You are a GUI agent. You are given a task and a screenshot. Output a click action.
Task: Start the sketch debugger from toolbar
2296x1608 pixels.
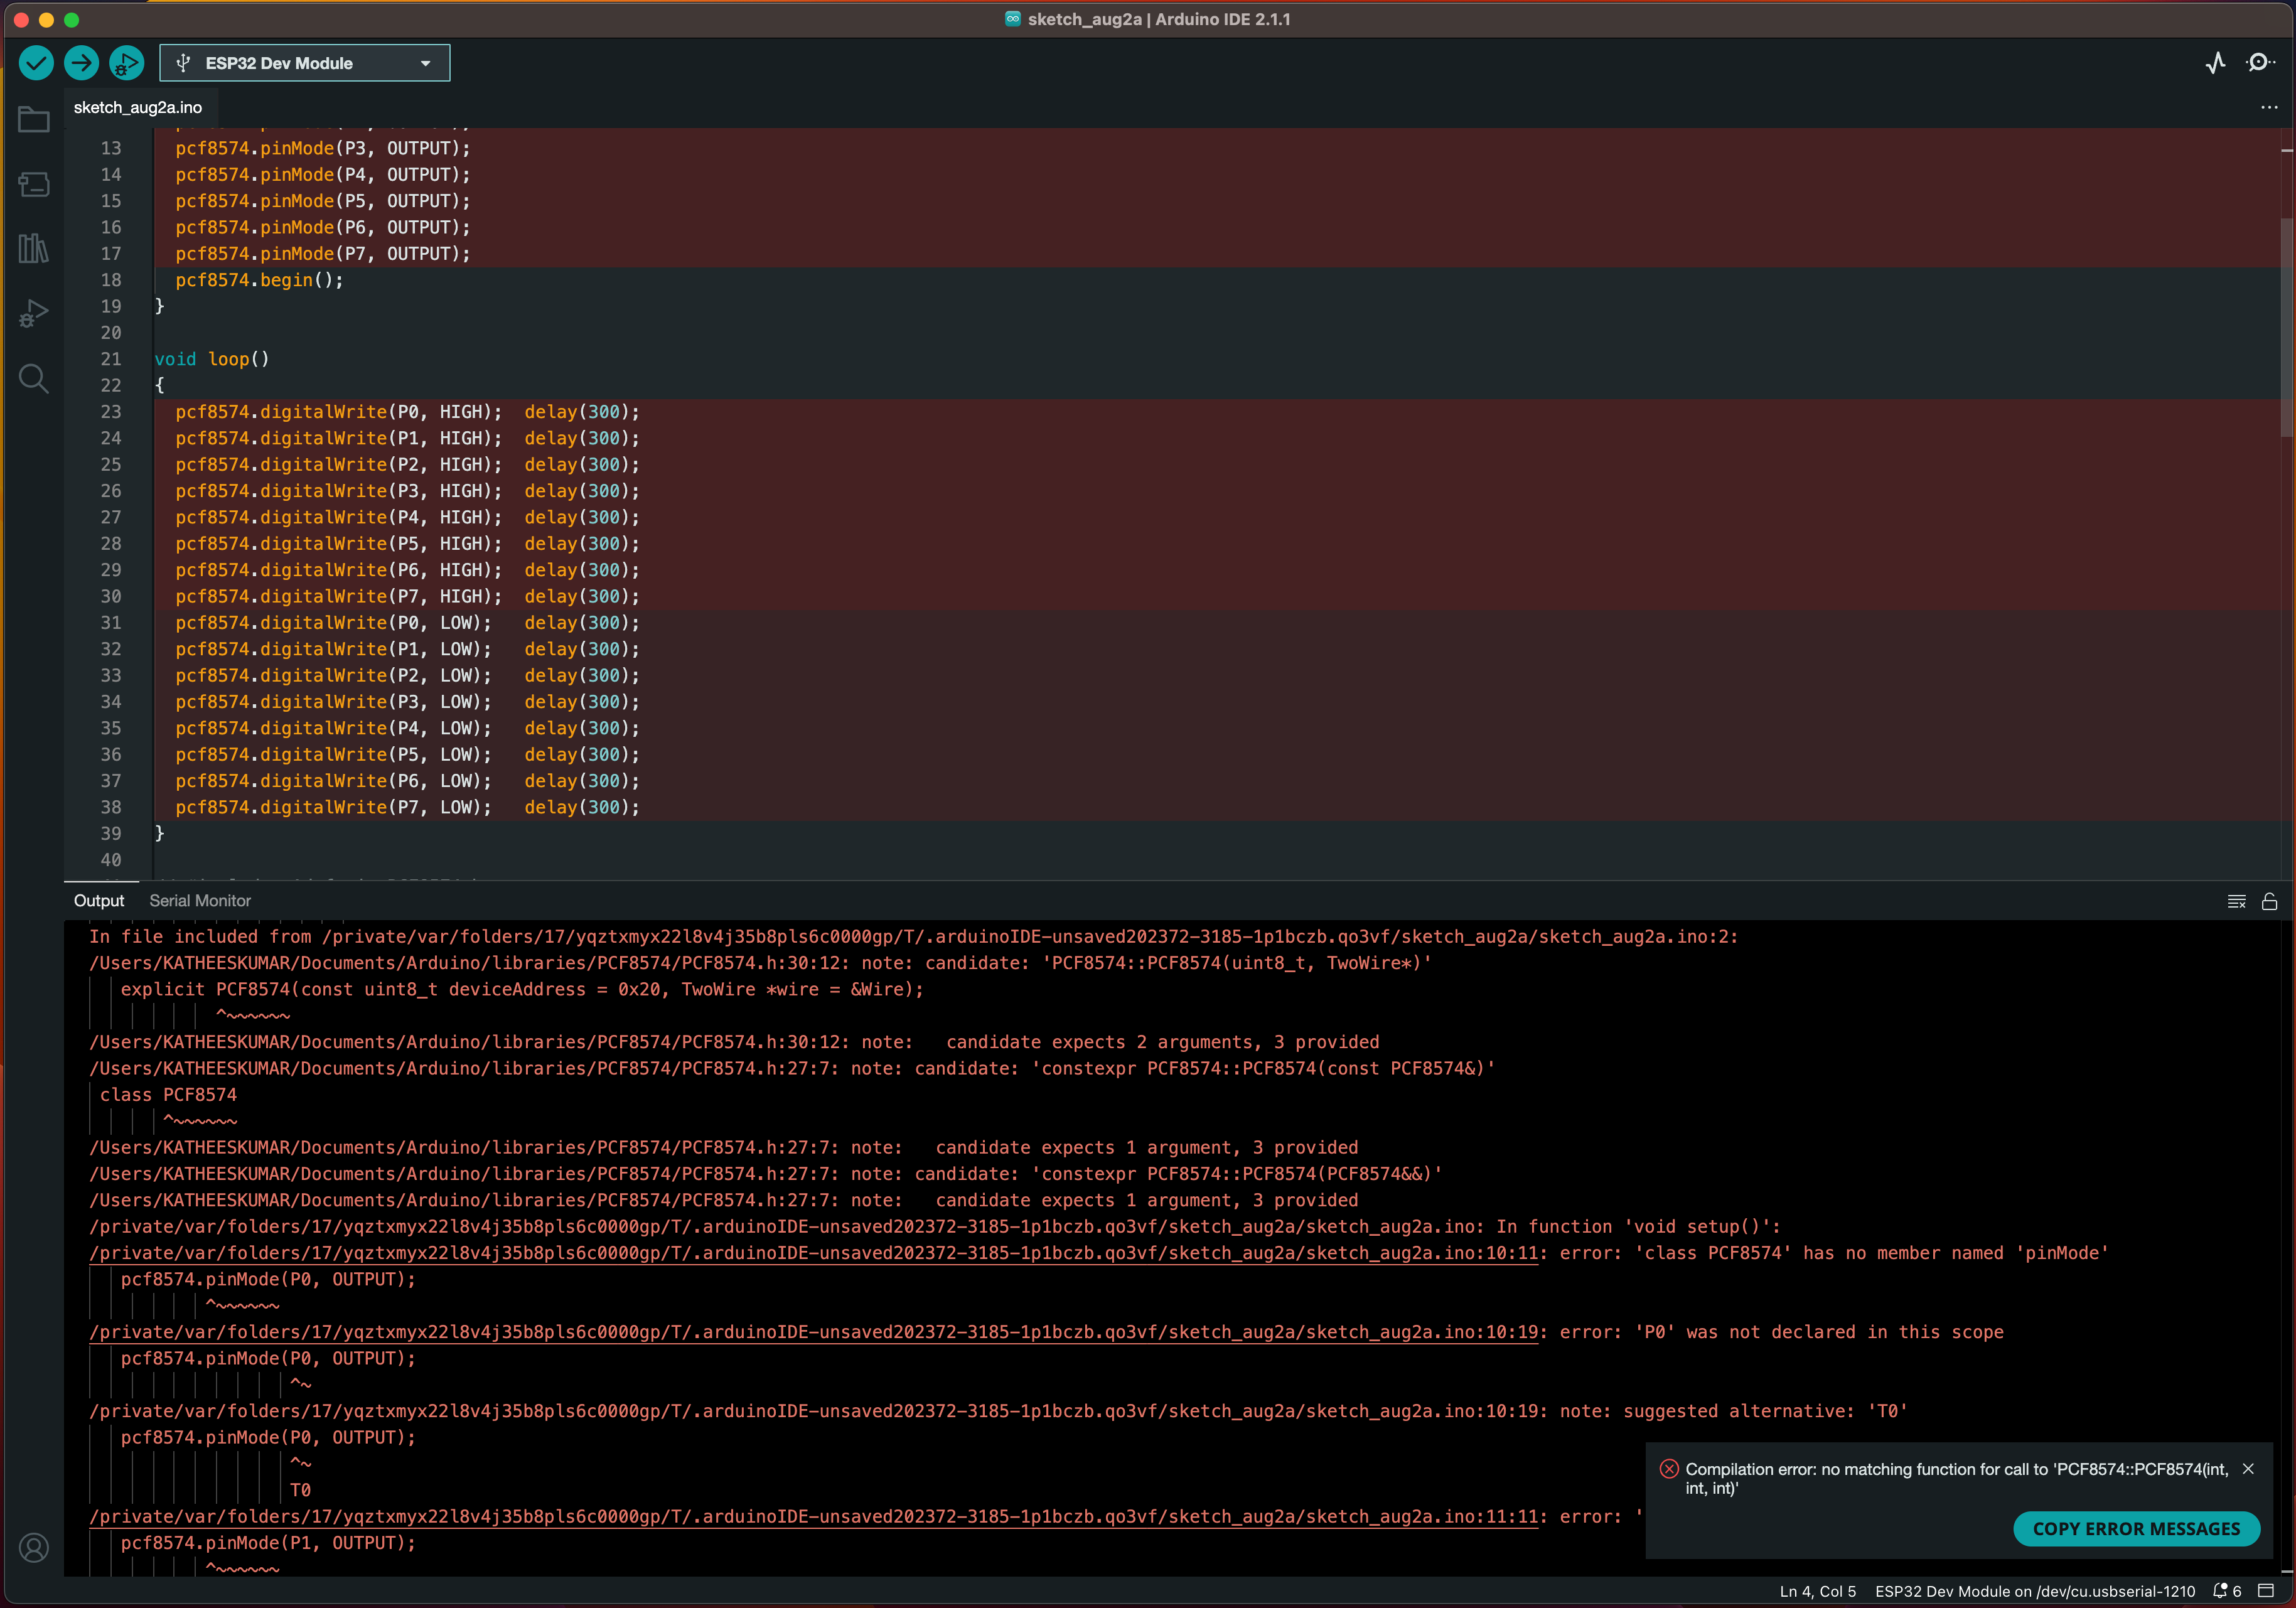pos(126,63)
